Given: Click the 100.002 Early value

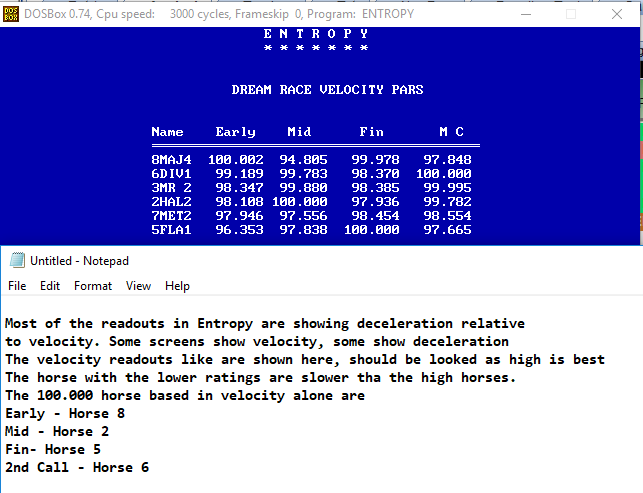Looking at the screenshot, I should 235,160.
